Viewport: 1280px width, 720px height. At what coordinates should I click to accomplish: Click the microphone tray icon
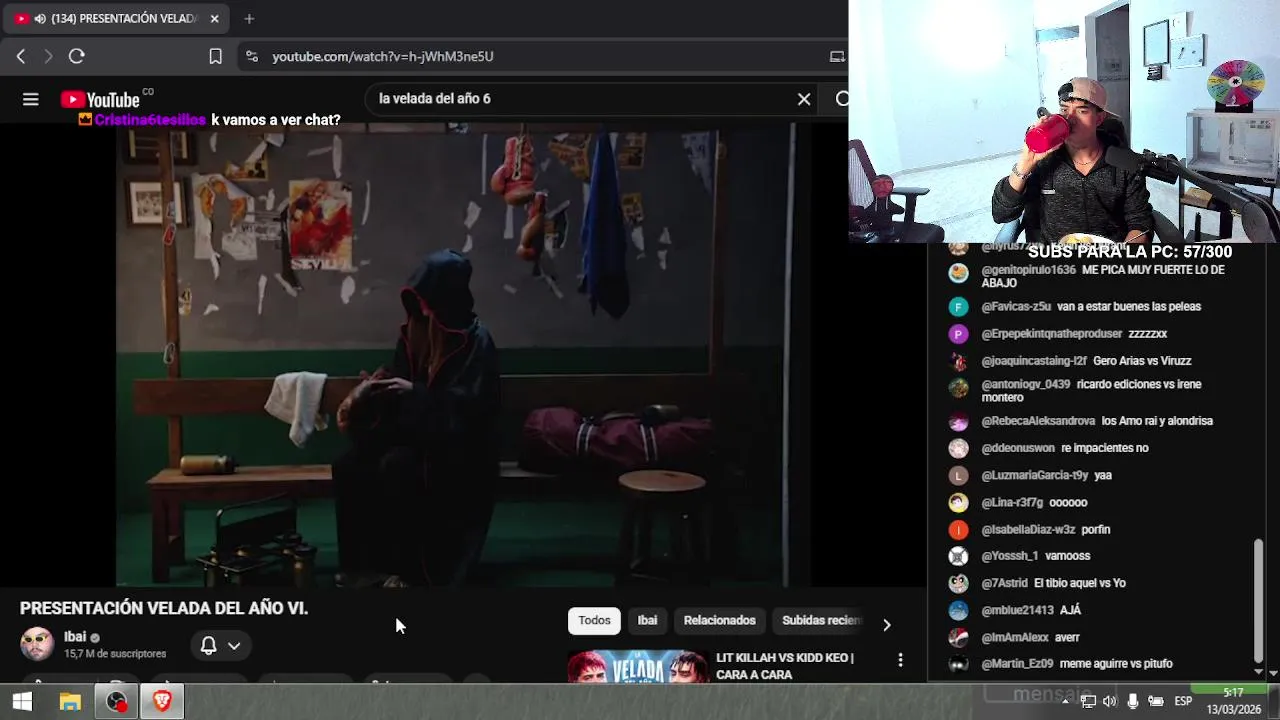(x=1133, y=702)
